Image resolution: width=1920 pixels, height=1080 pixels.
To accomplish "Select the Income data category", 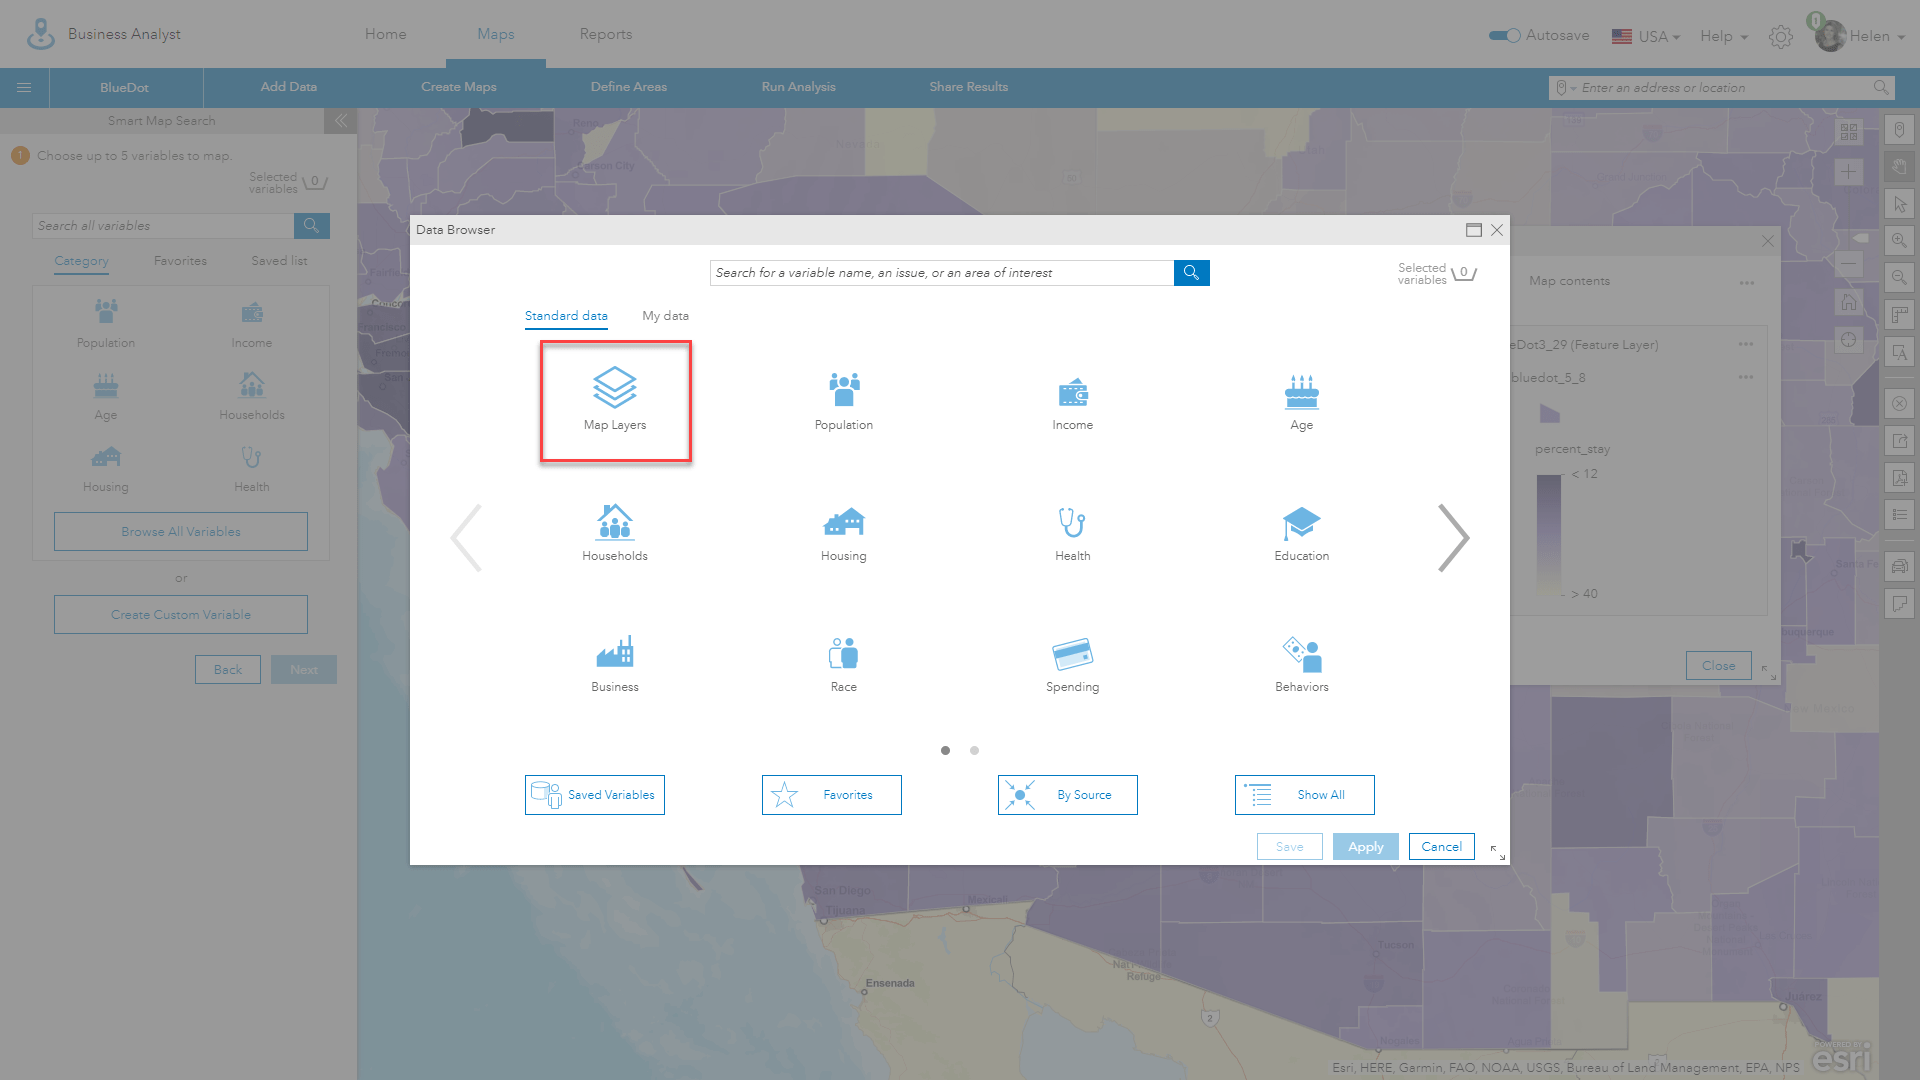I will [x=1071, y=396].
